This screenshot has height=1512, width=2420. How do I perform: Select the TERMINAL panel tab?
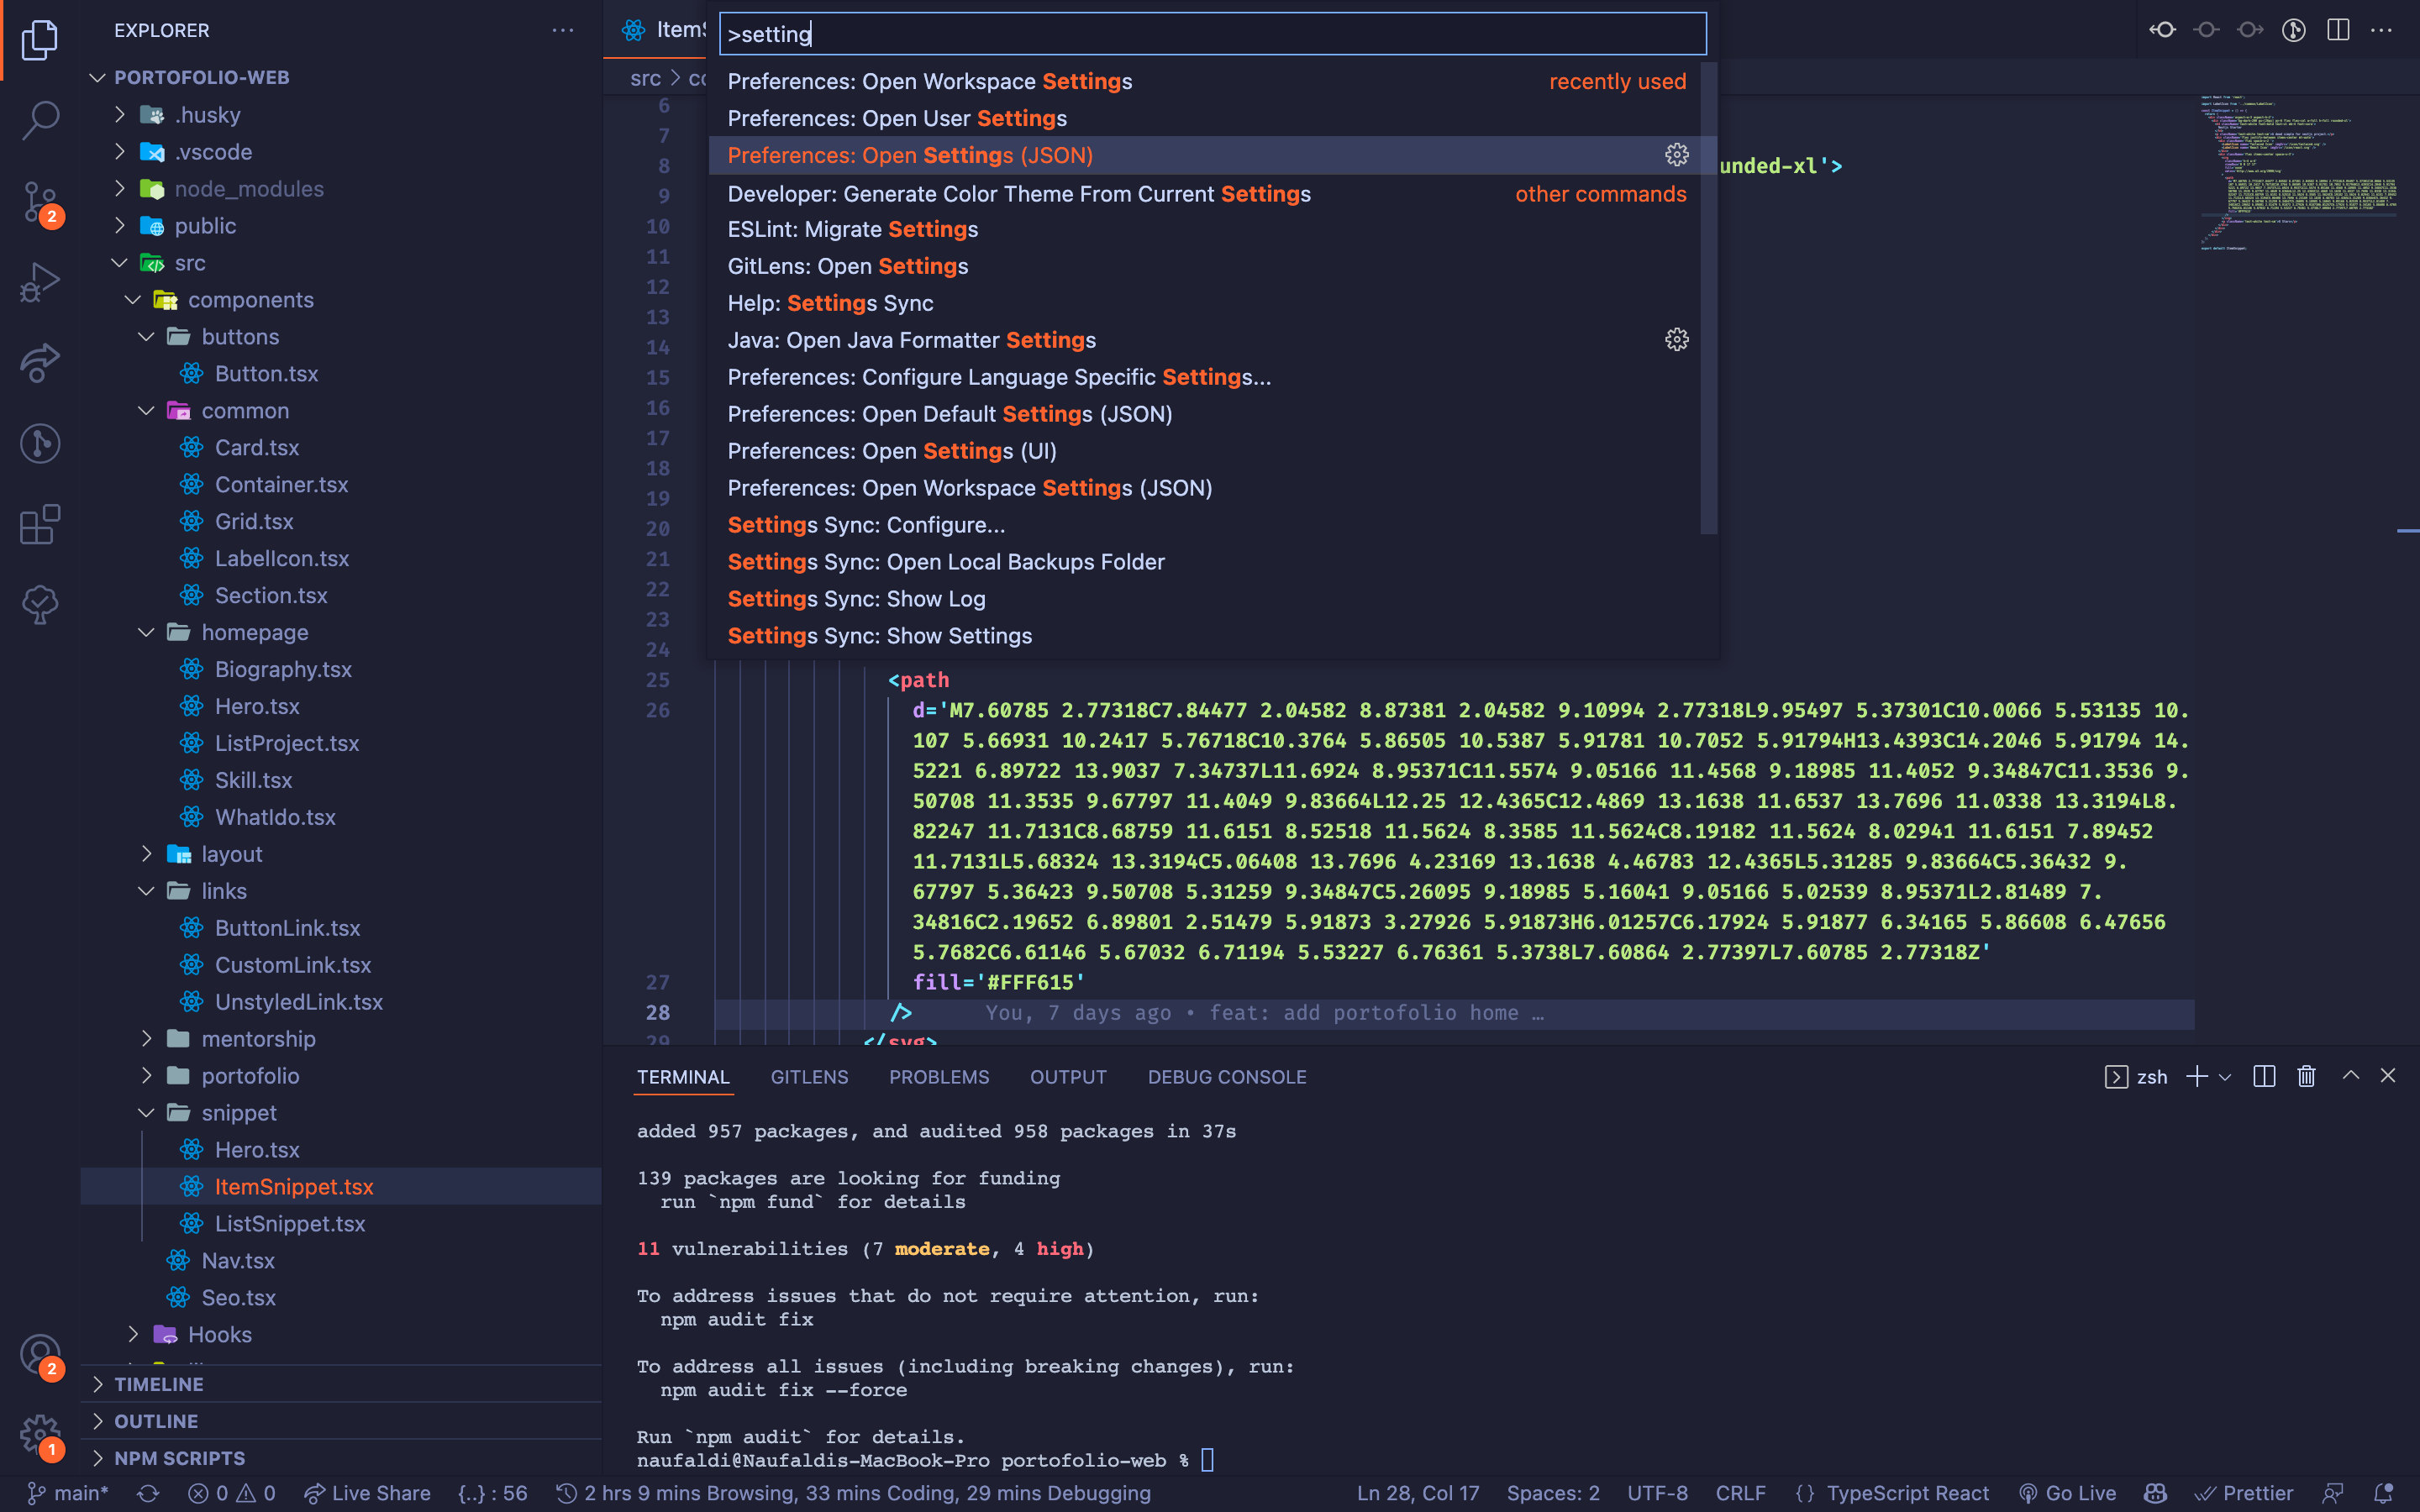pos(683,1077)
